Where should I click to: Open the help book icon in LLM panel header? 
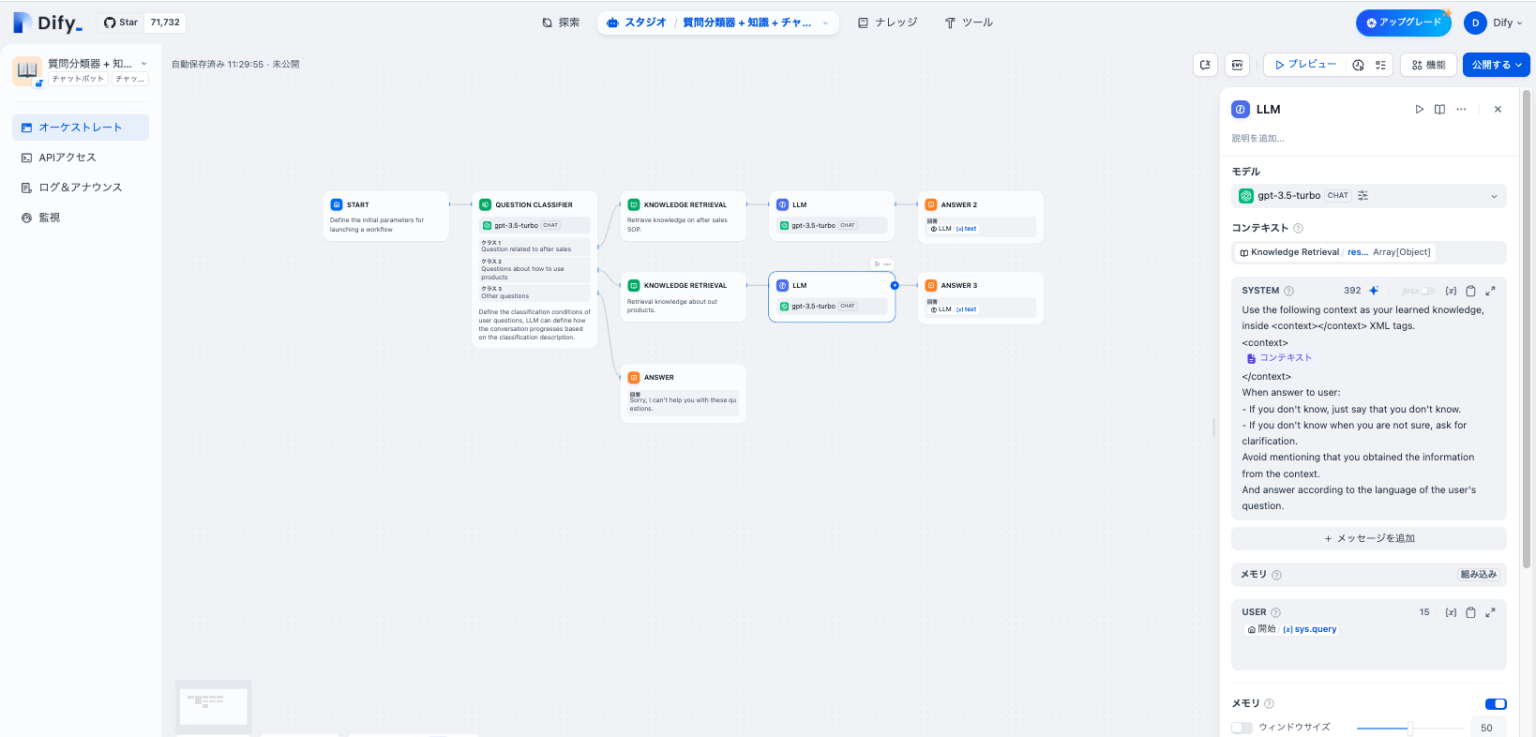click(1439, 109)
